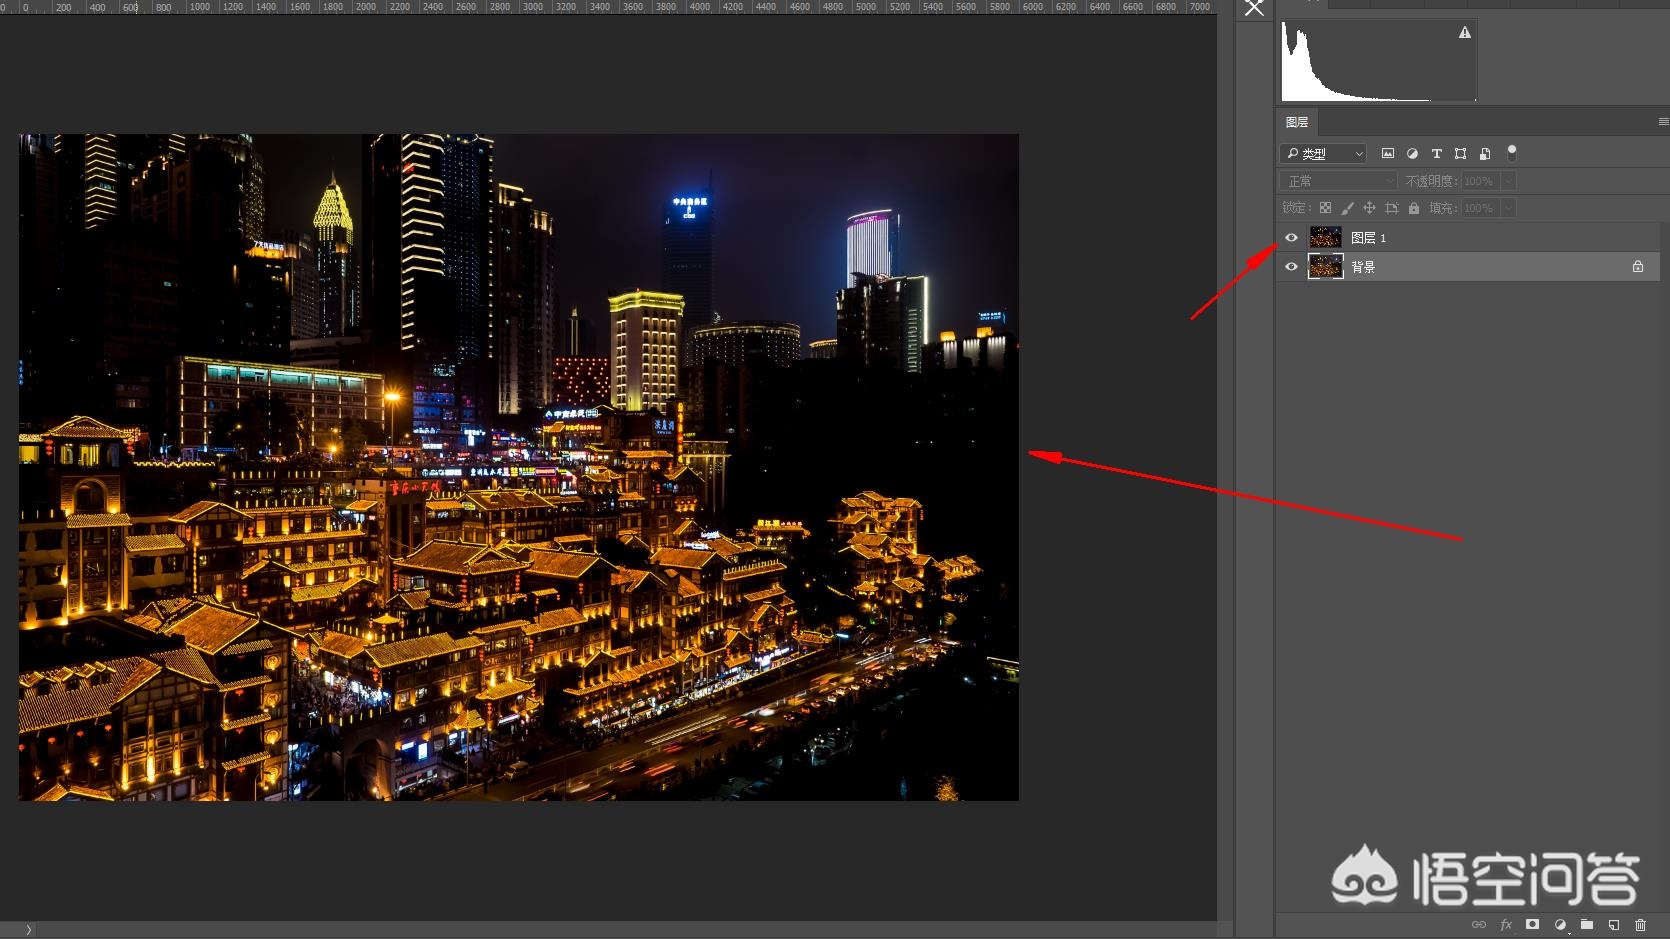Create a new adjustment layer

coord(1560,924)
